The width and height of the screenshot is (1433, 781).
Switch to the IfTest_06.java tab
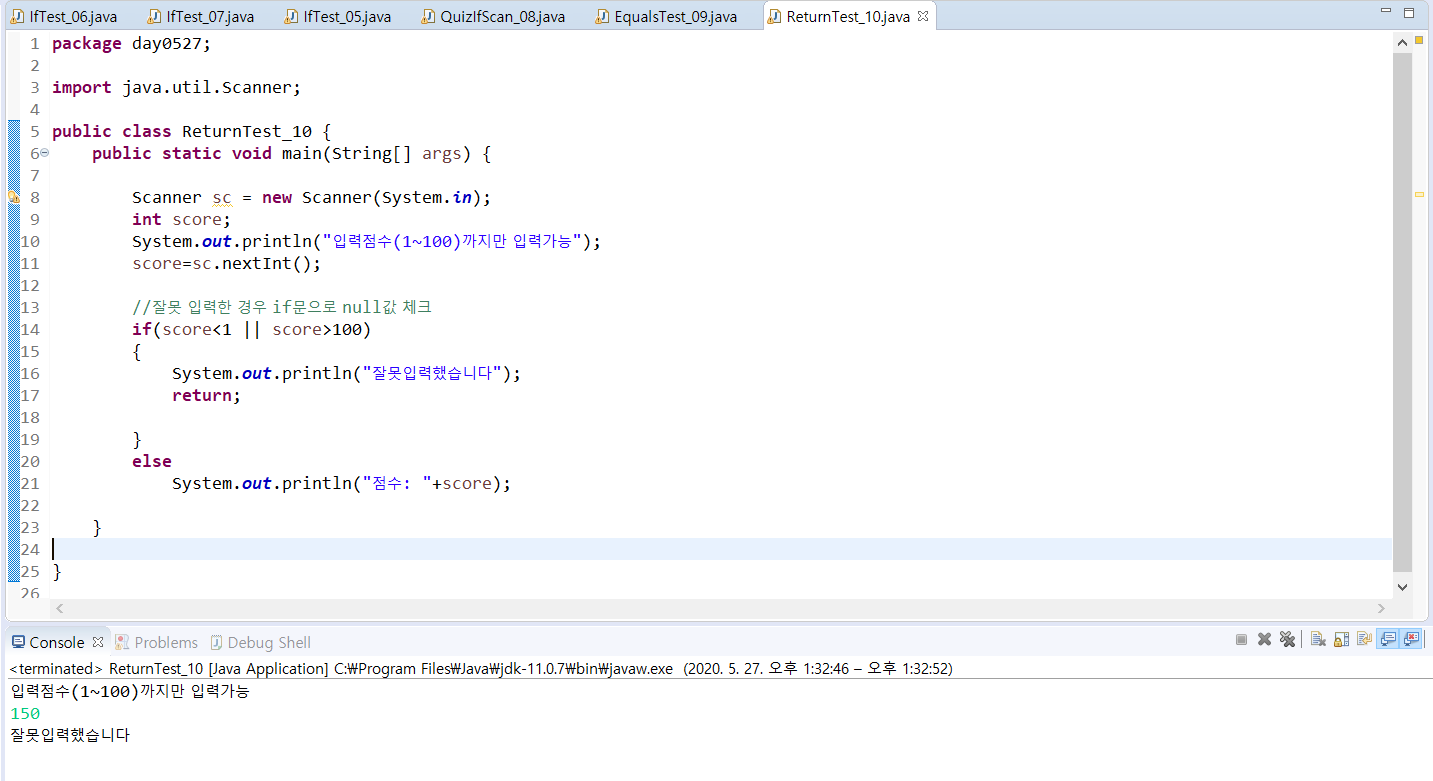[64, 16]
